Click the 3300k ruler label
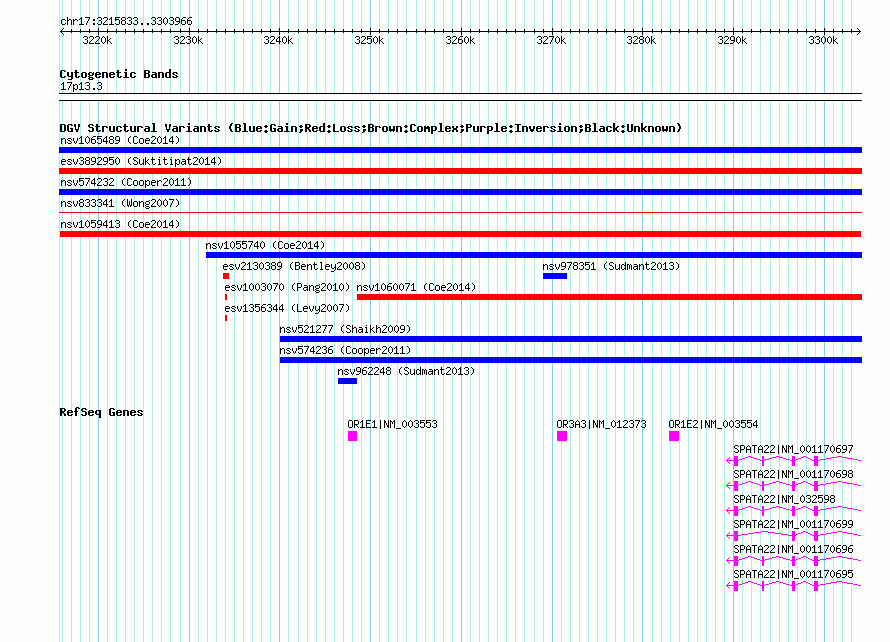The height and width of the screenshot is (642, 890). (822, 40)
